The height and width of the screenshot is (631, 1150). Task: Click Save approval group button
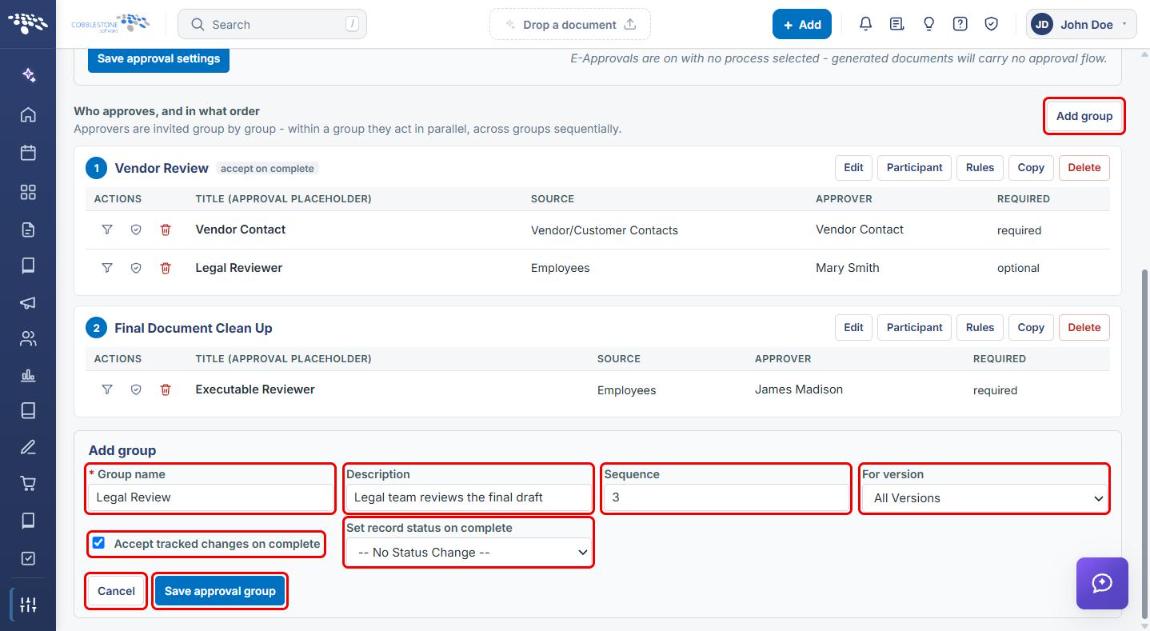coord(220,591)
